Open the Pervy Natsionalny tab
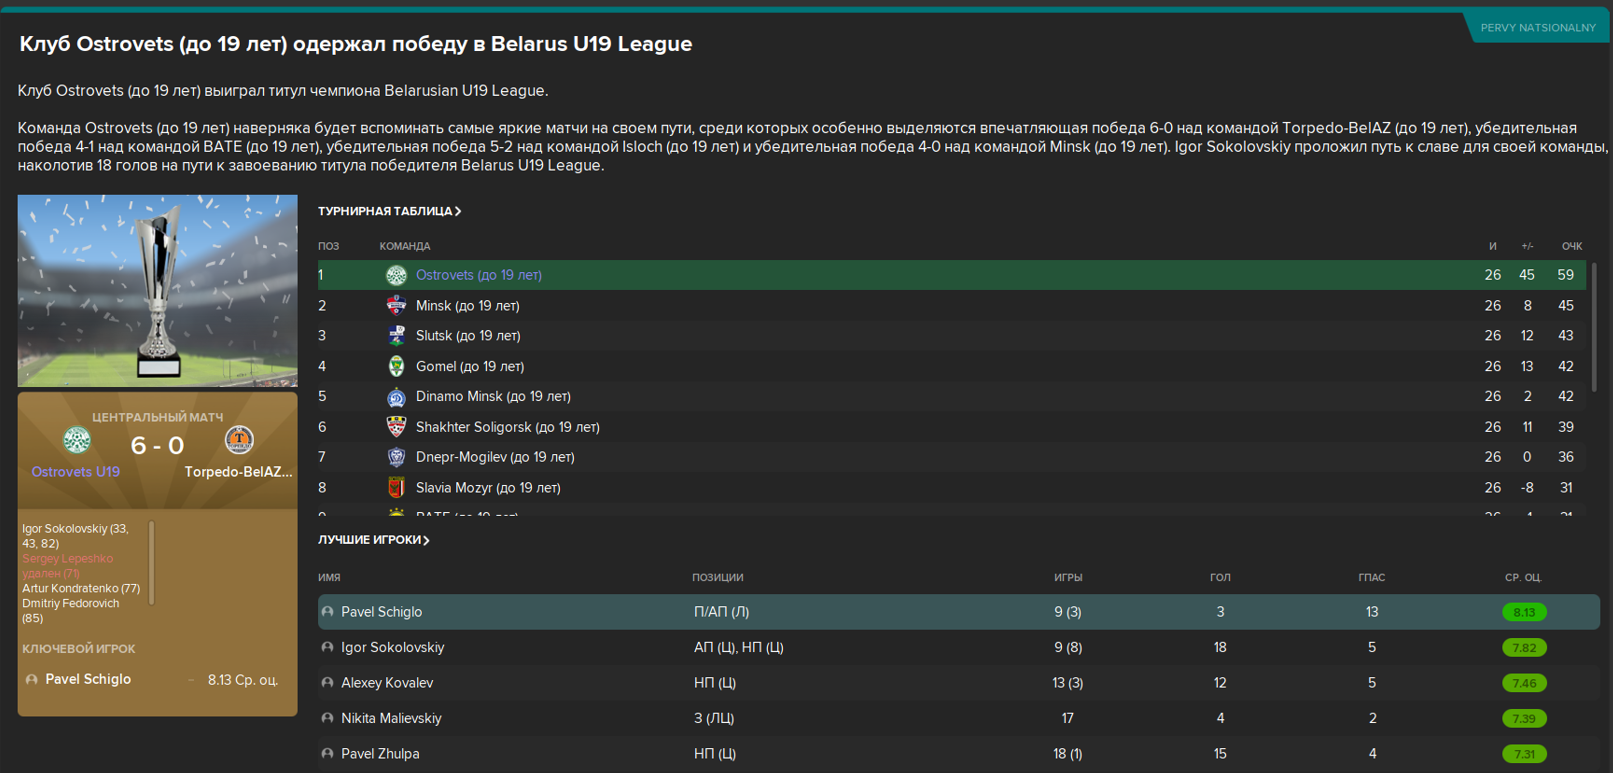The image size is (1613, 773). coord(1537,28)
